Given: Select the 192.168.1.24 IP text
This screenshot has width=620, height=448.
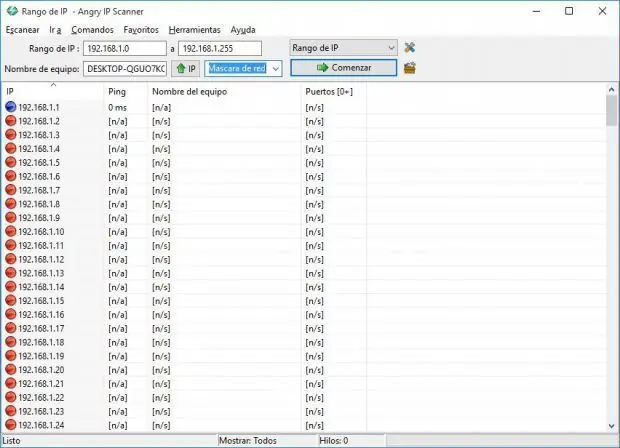Looking at the screenshot, I should (41, 425).
